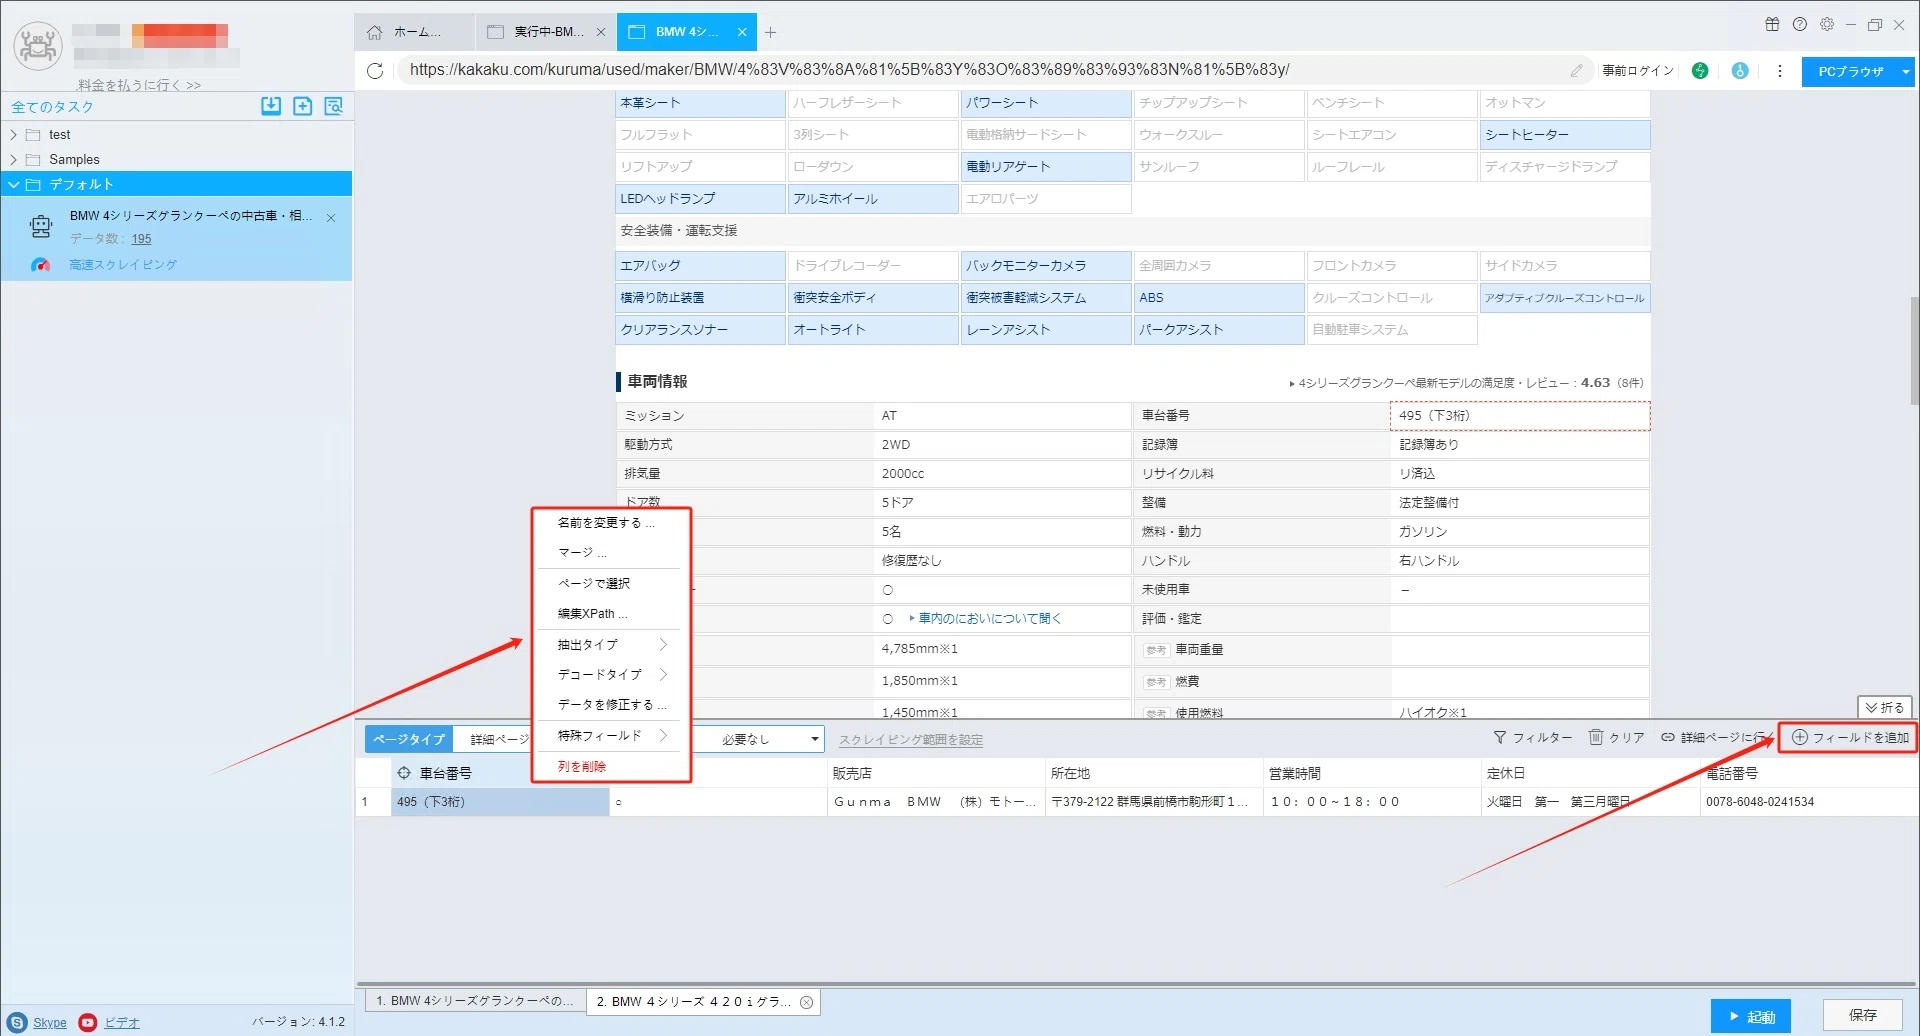The height and width of the screenshot is (1036, 1920).
Task: Click the new task plus icon
Action: [x=302, y=106]
